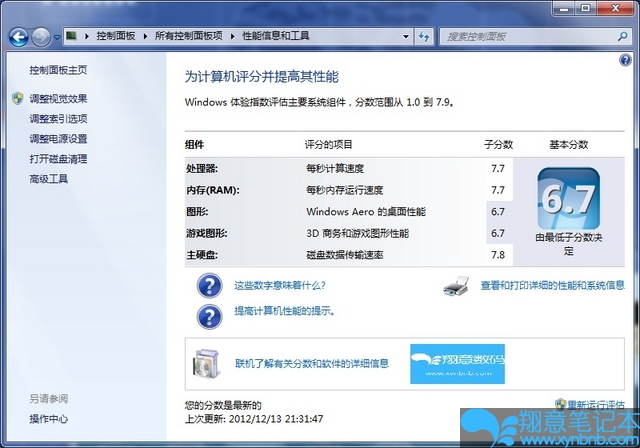This screenshot has width=640, height=448.
Task: Click the refresh button in address bar
Action: coord(424,37)
